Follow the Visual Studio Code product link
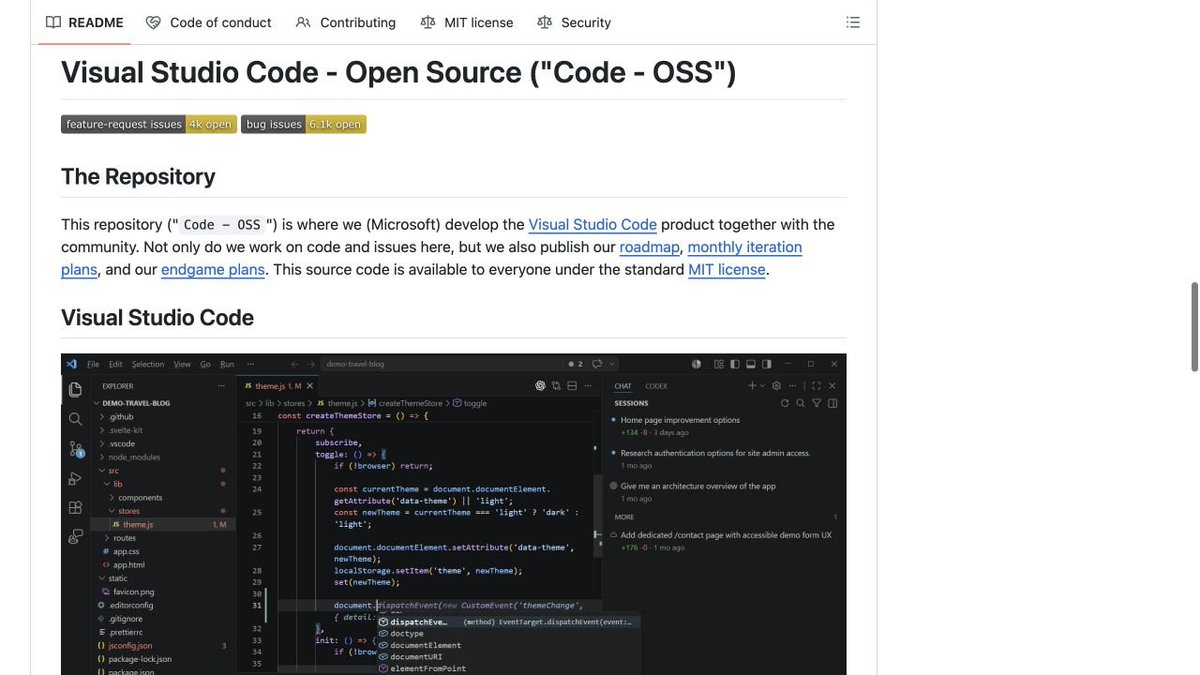 click(x=593, y=224)
